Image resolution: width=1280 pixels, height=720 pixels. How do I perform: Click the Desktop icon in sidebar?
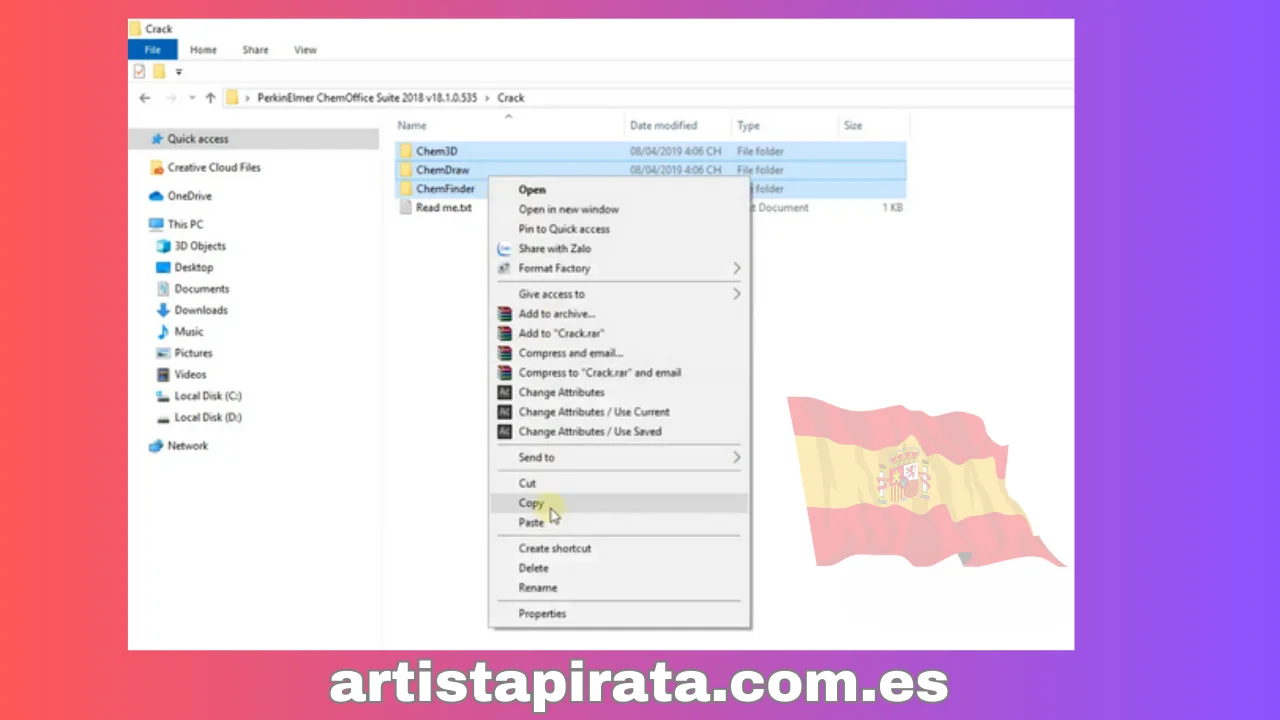click(164, 267)
